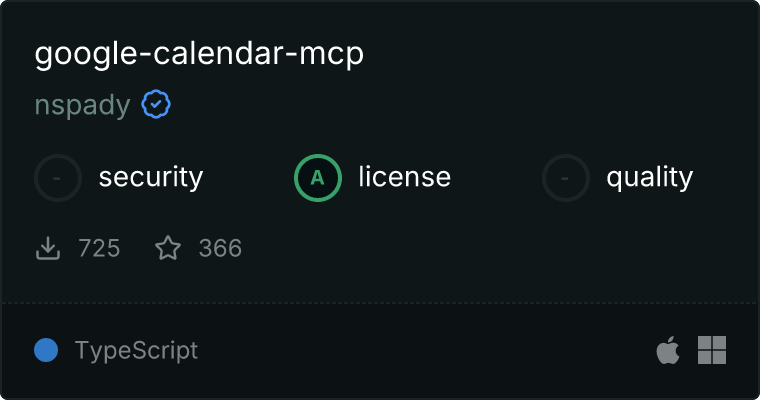Image resolution: width=760 pixels, height=400 pixels.
Task: Click the dash inside the security circle
Action: point(57,178)
